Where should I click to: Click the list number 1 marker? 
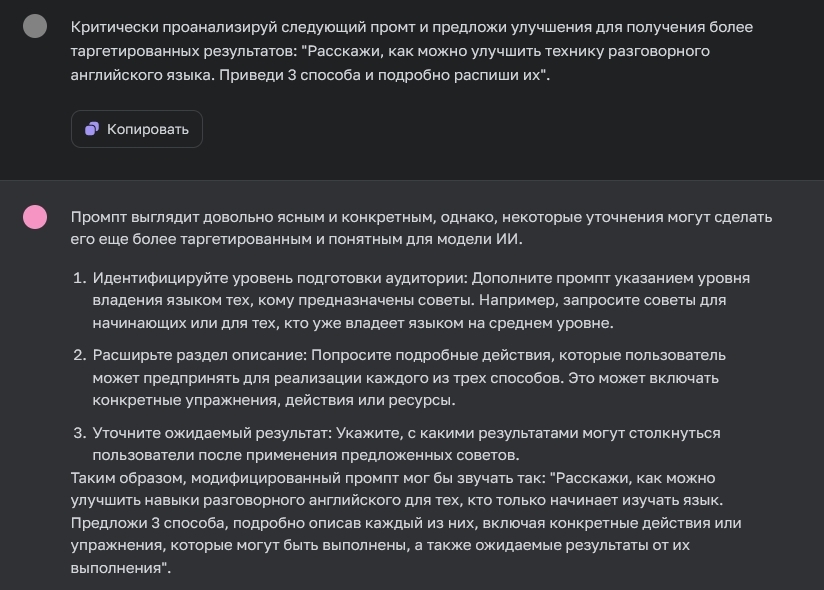coord(78,277)
